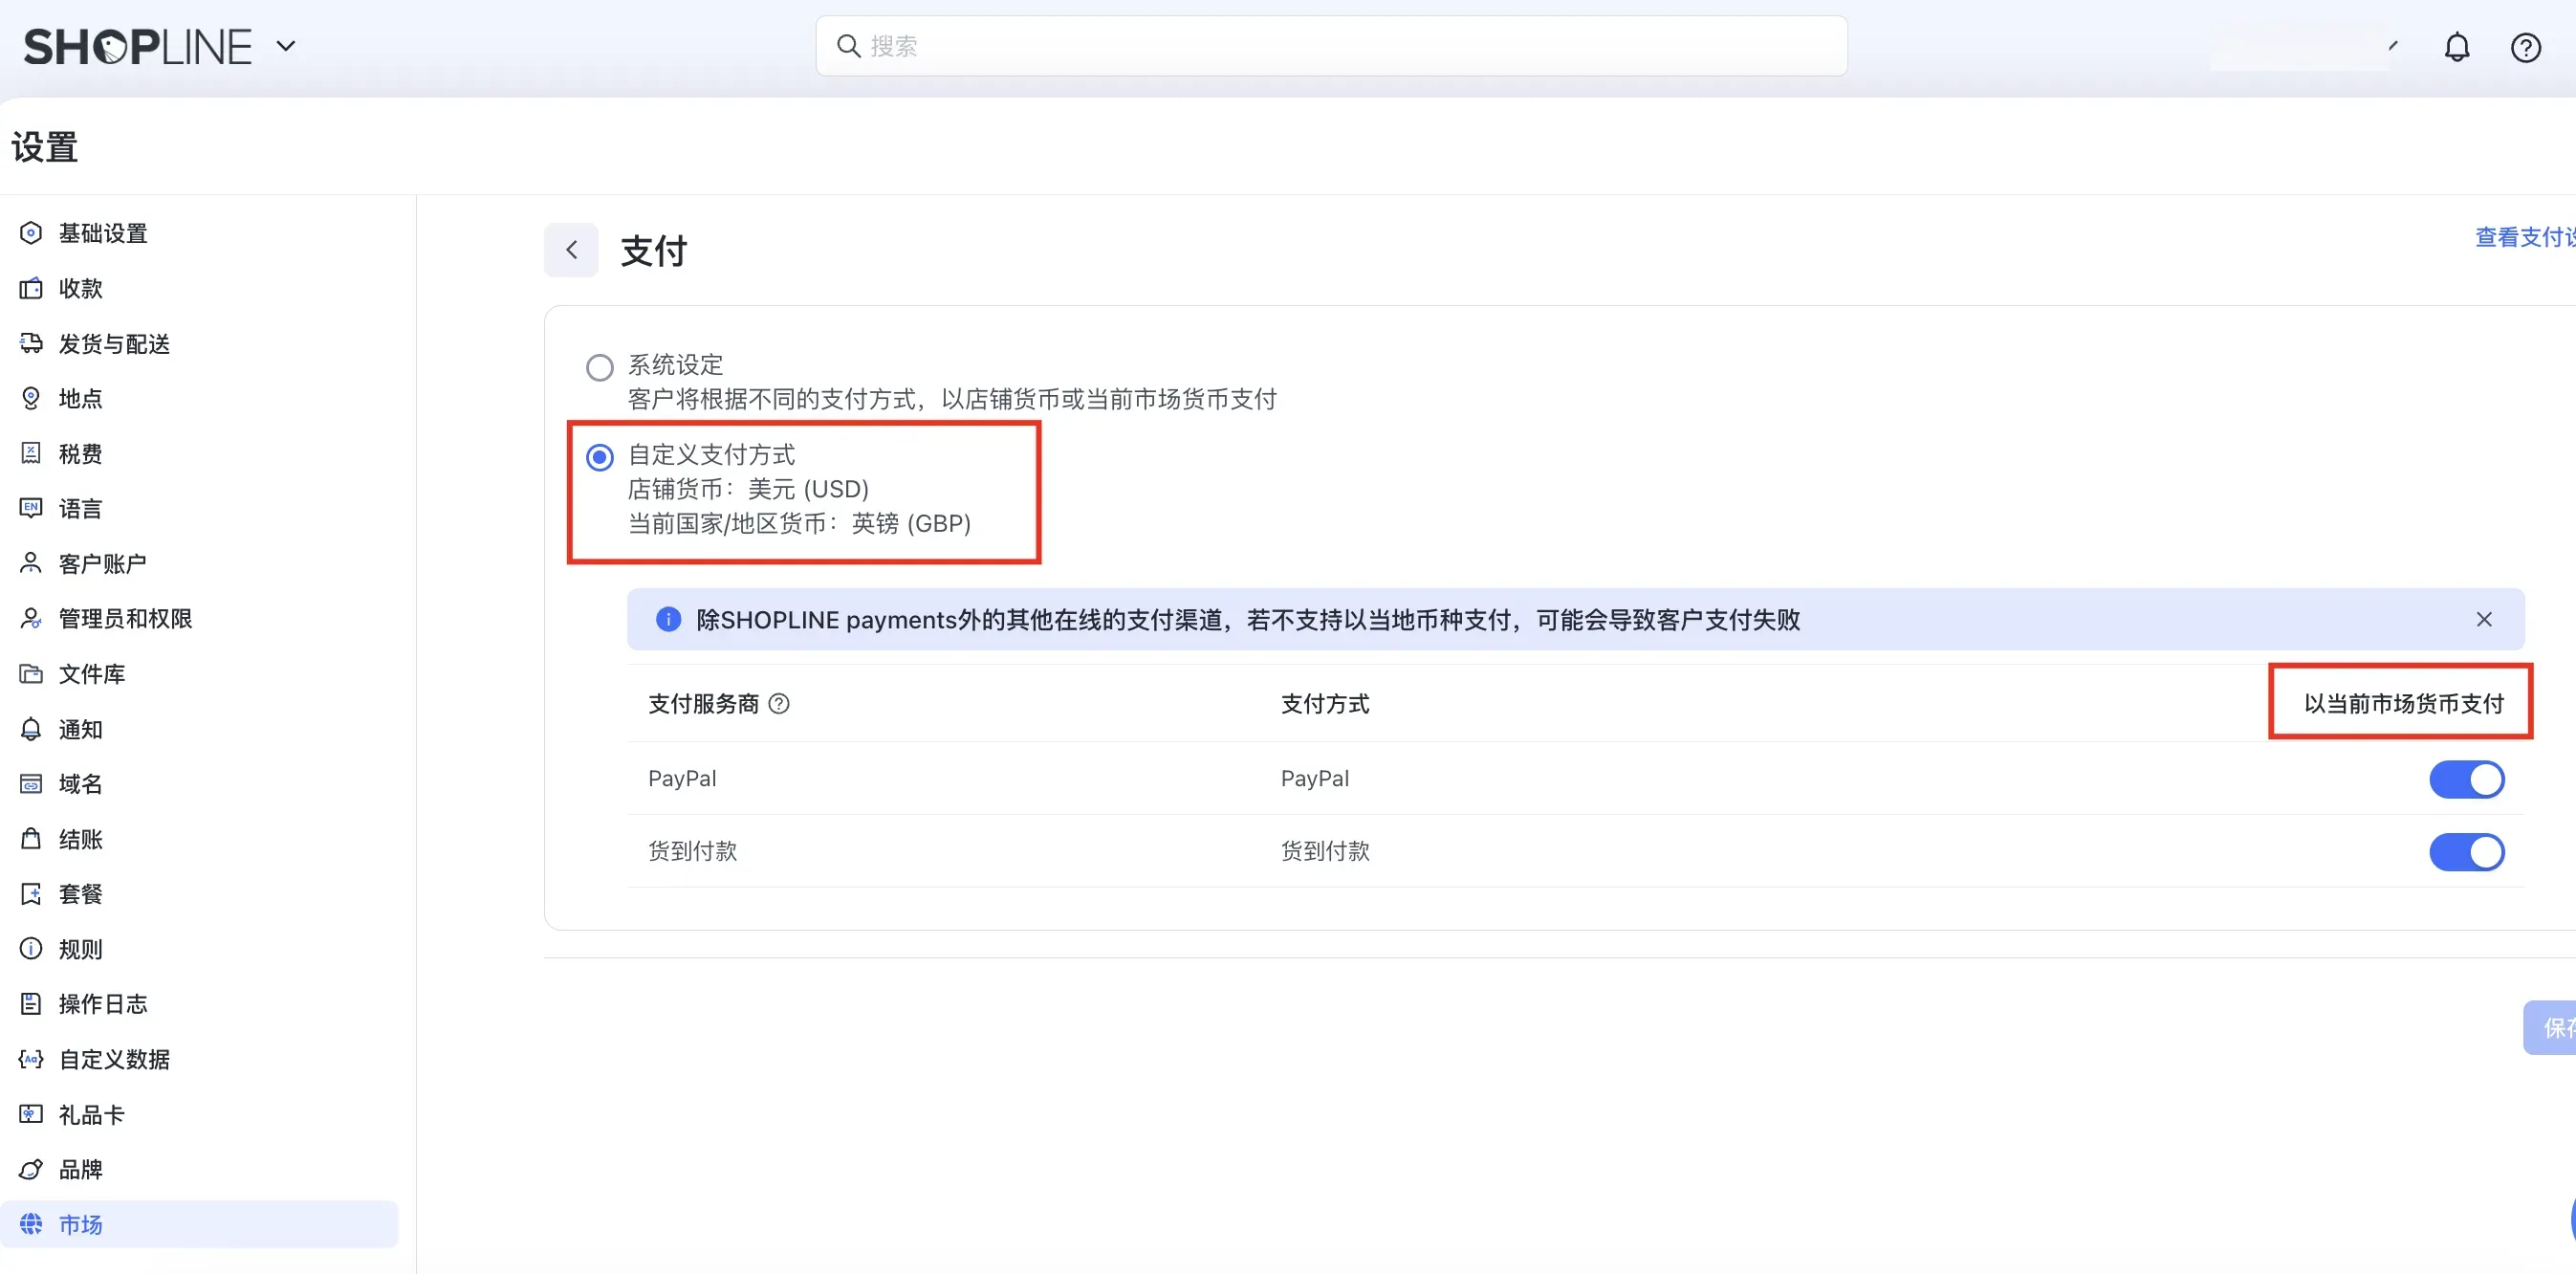Open 基础设置 in the settings menu
Viewport: 2576px width, 1274px height.
[102, 233]
